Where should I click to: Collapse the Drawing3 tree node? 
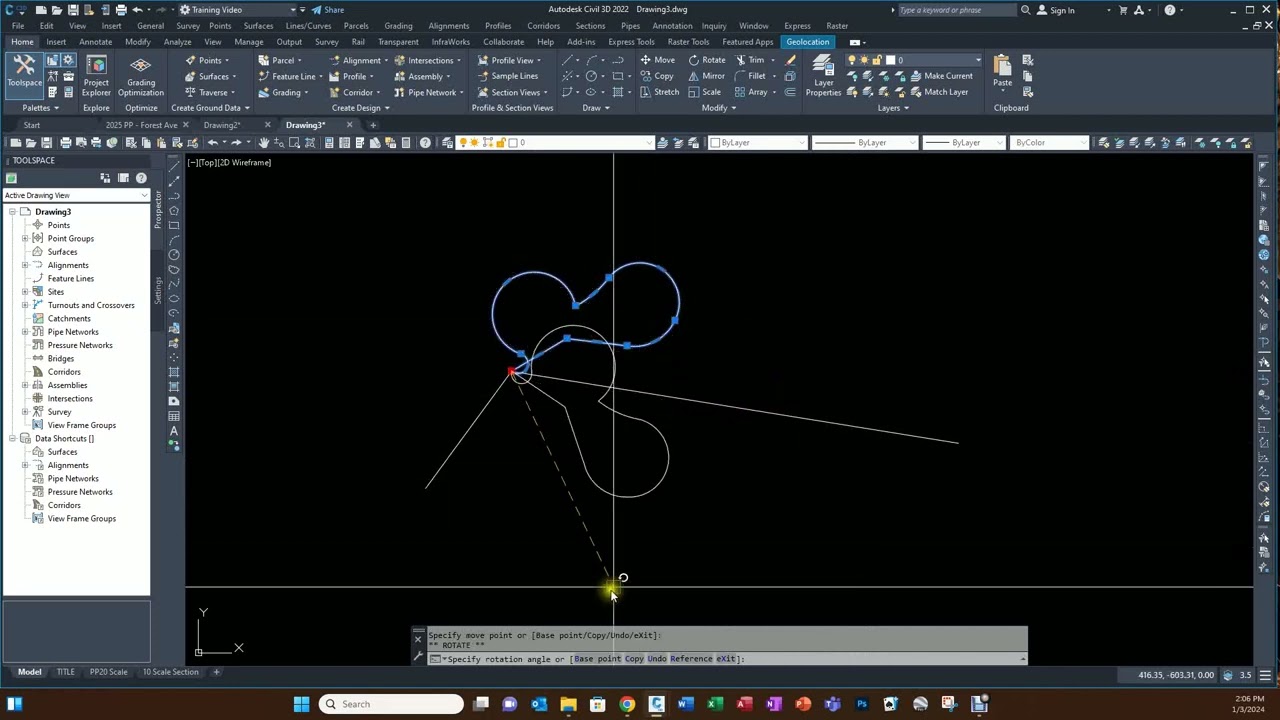coord(12,212)
